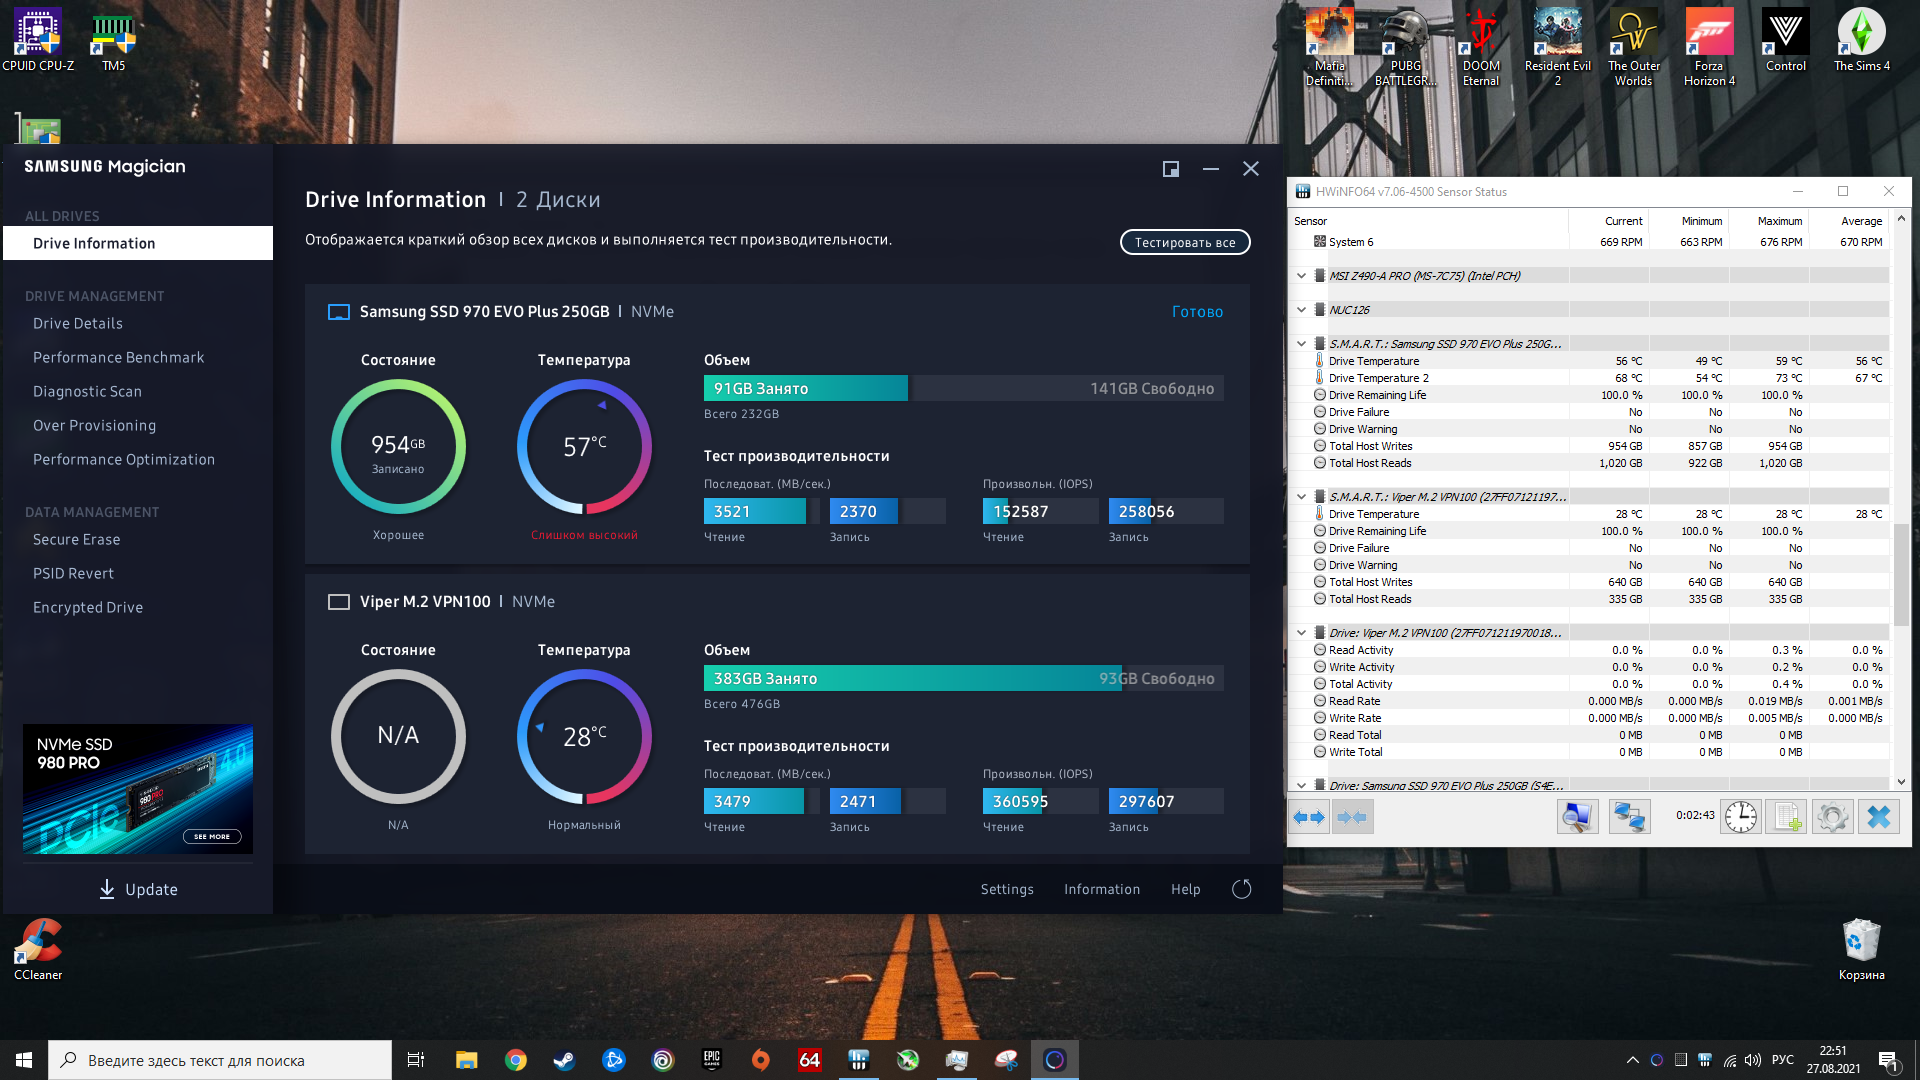The height and width of the screenshot is (1080, 1920).
Task: Click the 980 PRO SEE MORE banner
Action: [211, 836]
